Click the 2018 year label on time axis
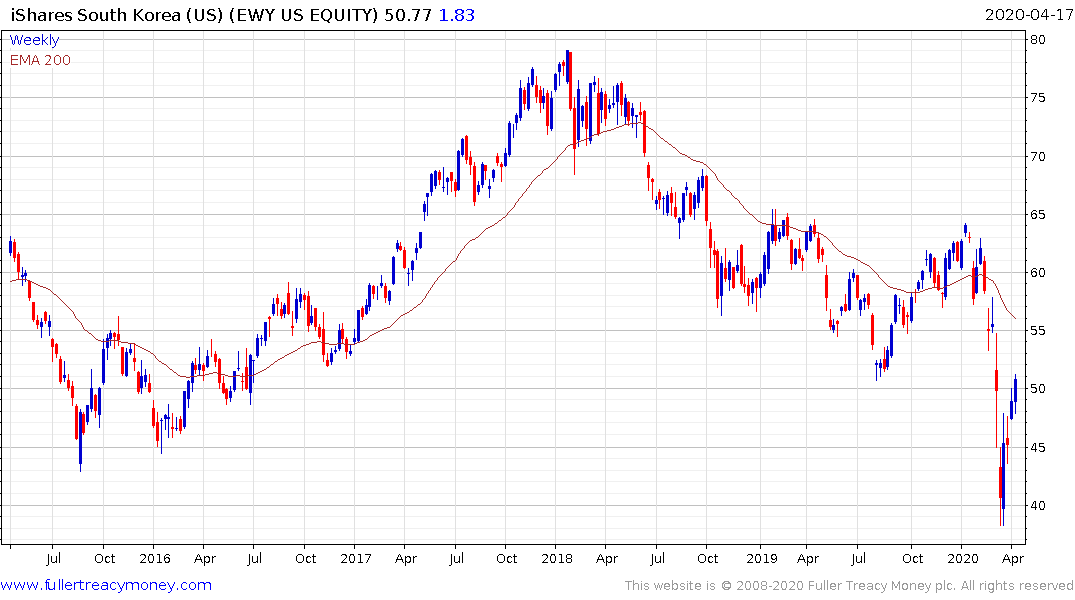Screen dimensions: 1075x600 point(557,558)
